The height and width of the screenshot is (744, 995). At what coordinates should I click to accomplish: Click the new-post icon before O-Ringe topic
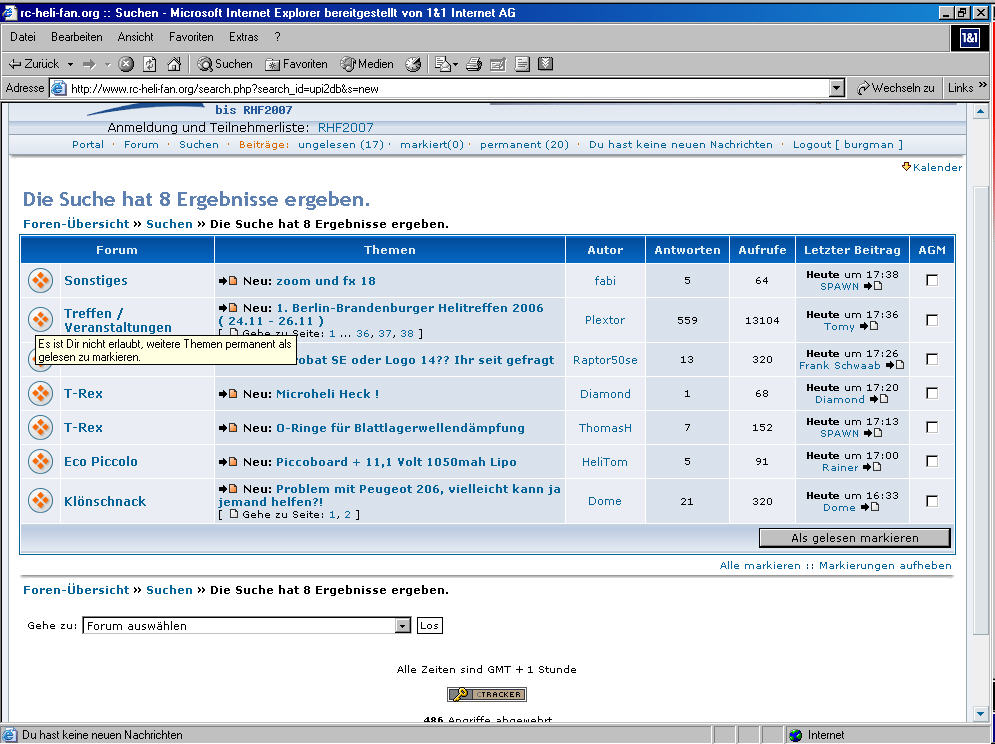point(228,428)
